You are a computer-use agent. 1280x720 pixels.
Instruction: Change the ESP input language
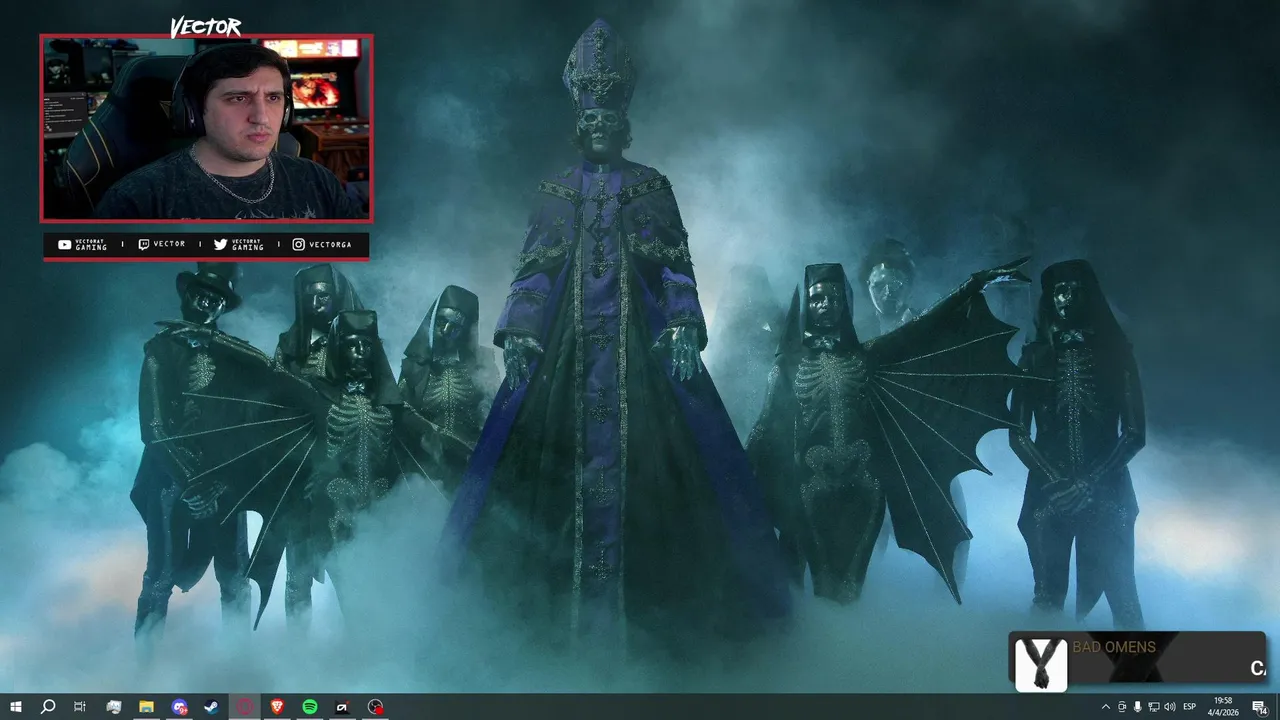click(1190, 707)
